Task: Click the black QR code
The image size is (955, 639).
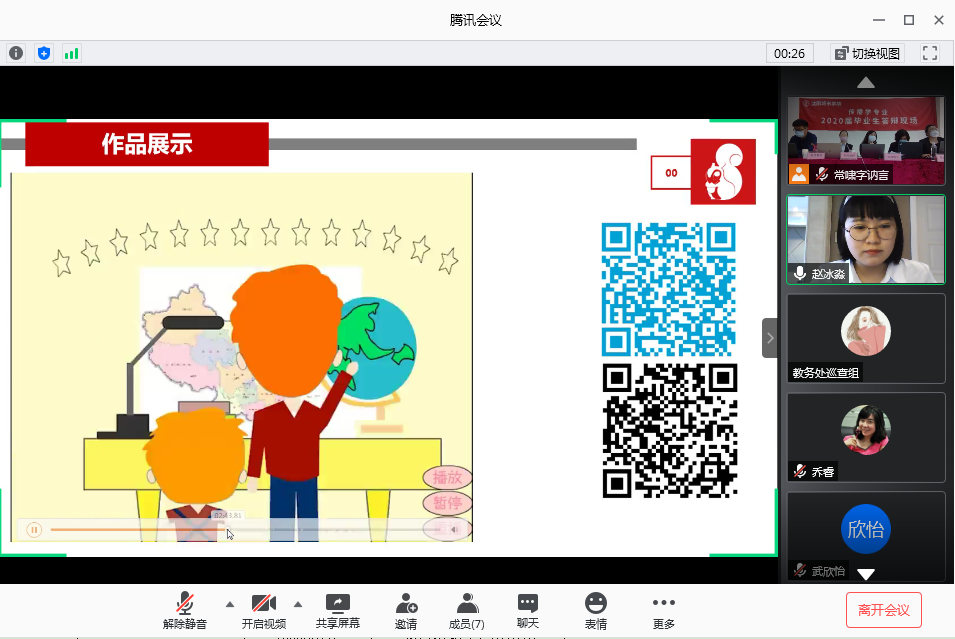Action: pyautogui.click(x=669, y=431)
